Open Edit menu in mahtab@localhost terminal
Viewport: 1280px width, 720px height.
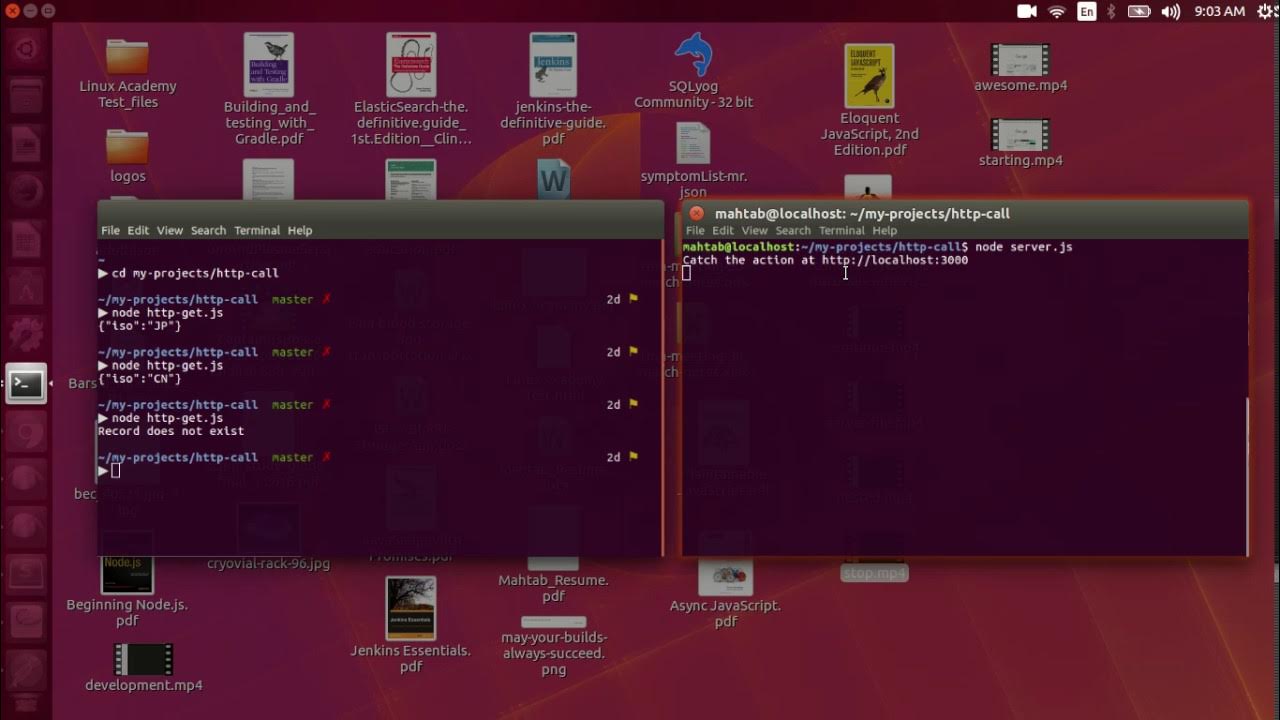click(723, 230)
